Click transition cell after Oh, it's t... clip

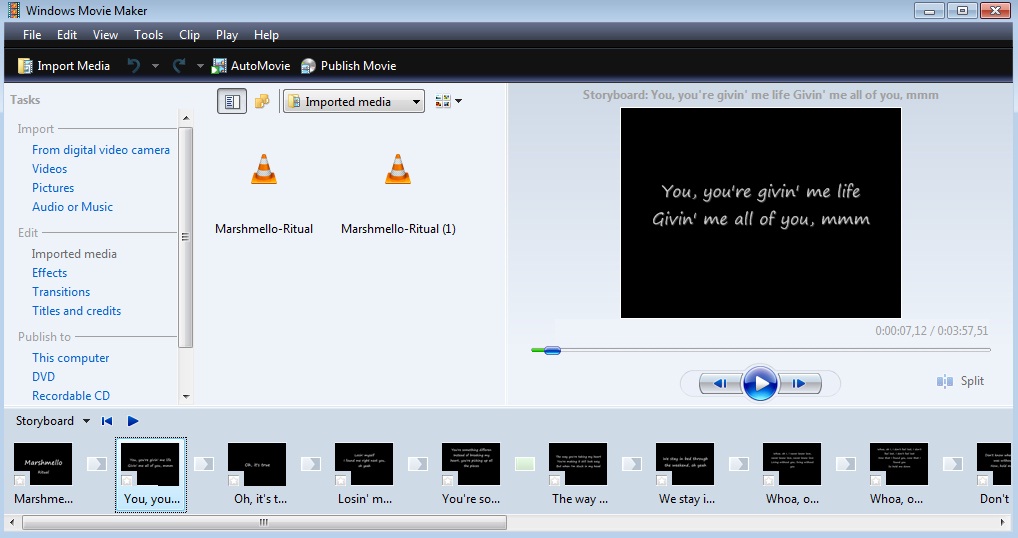(x=310, y=464)
